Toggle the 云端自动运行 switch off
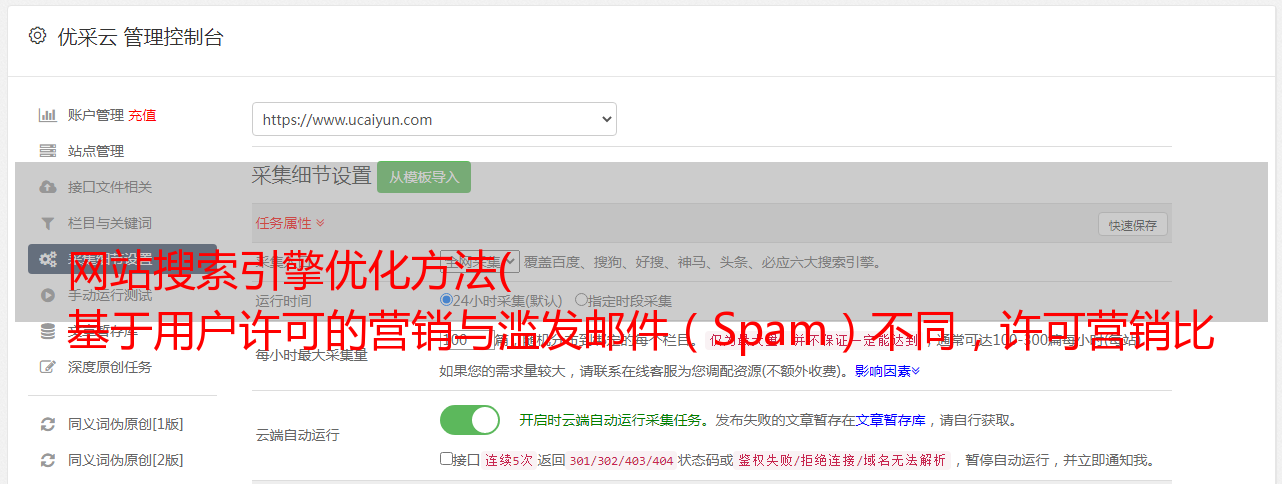Screen dimensions: 1282x484 pyautogui.click(x=470, y=420)
